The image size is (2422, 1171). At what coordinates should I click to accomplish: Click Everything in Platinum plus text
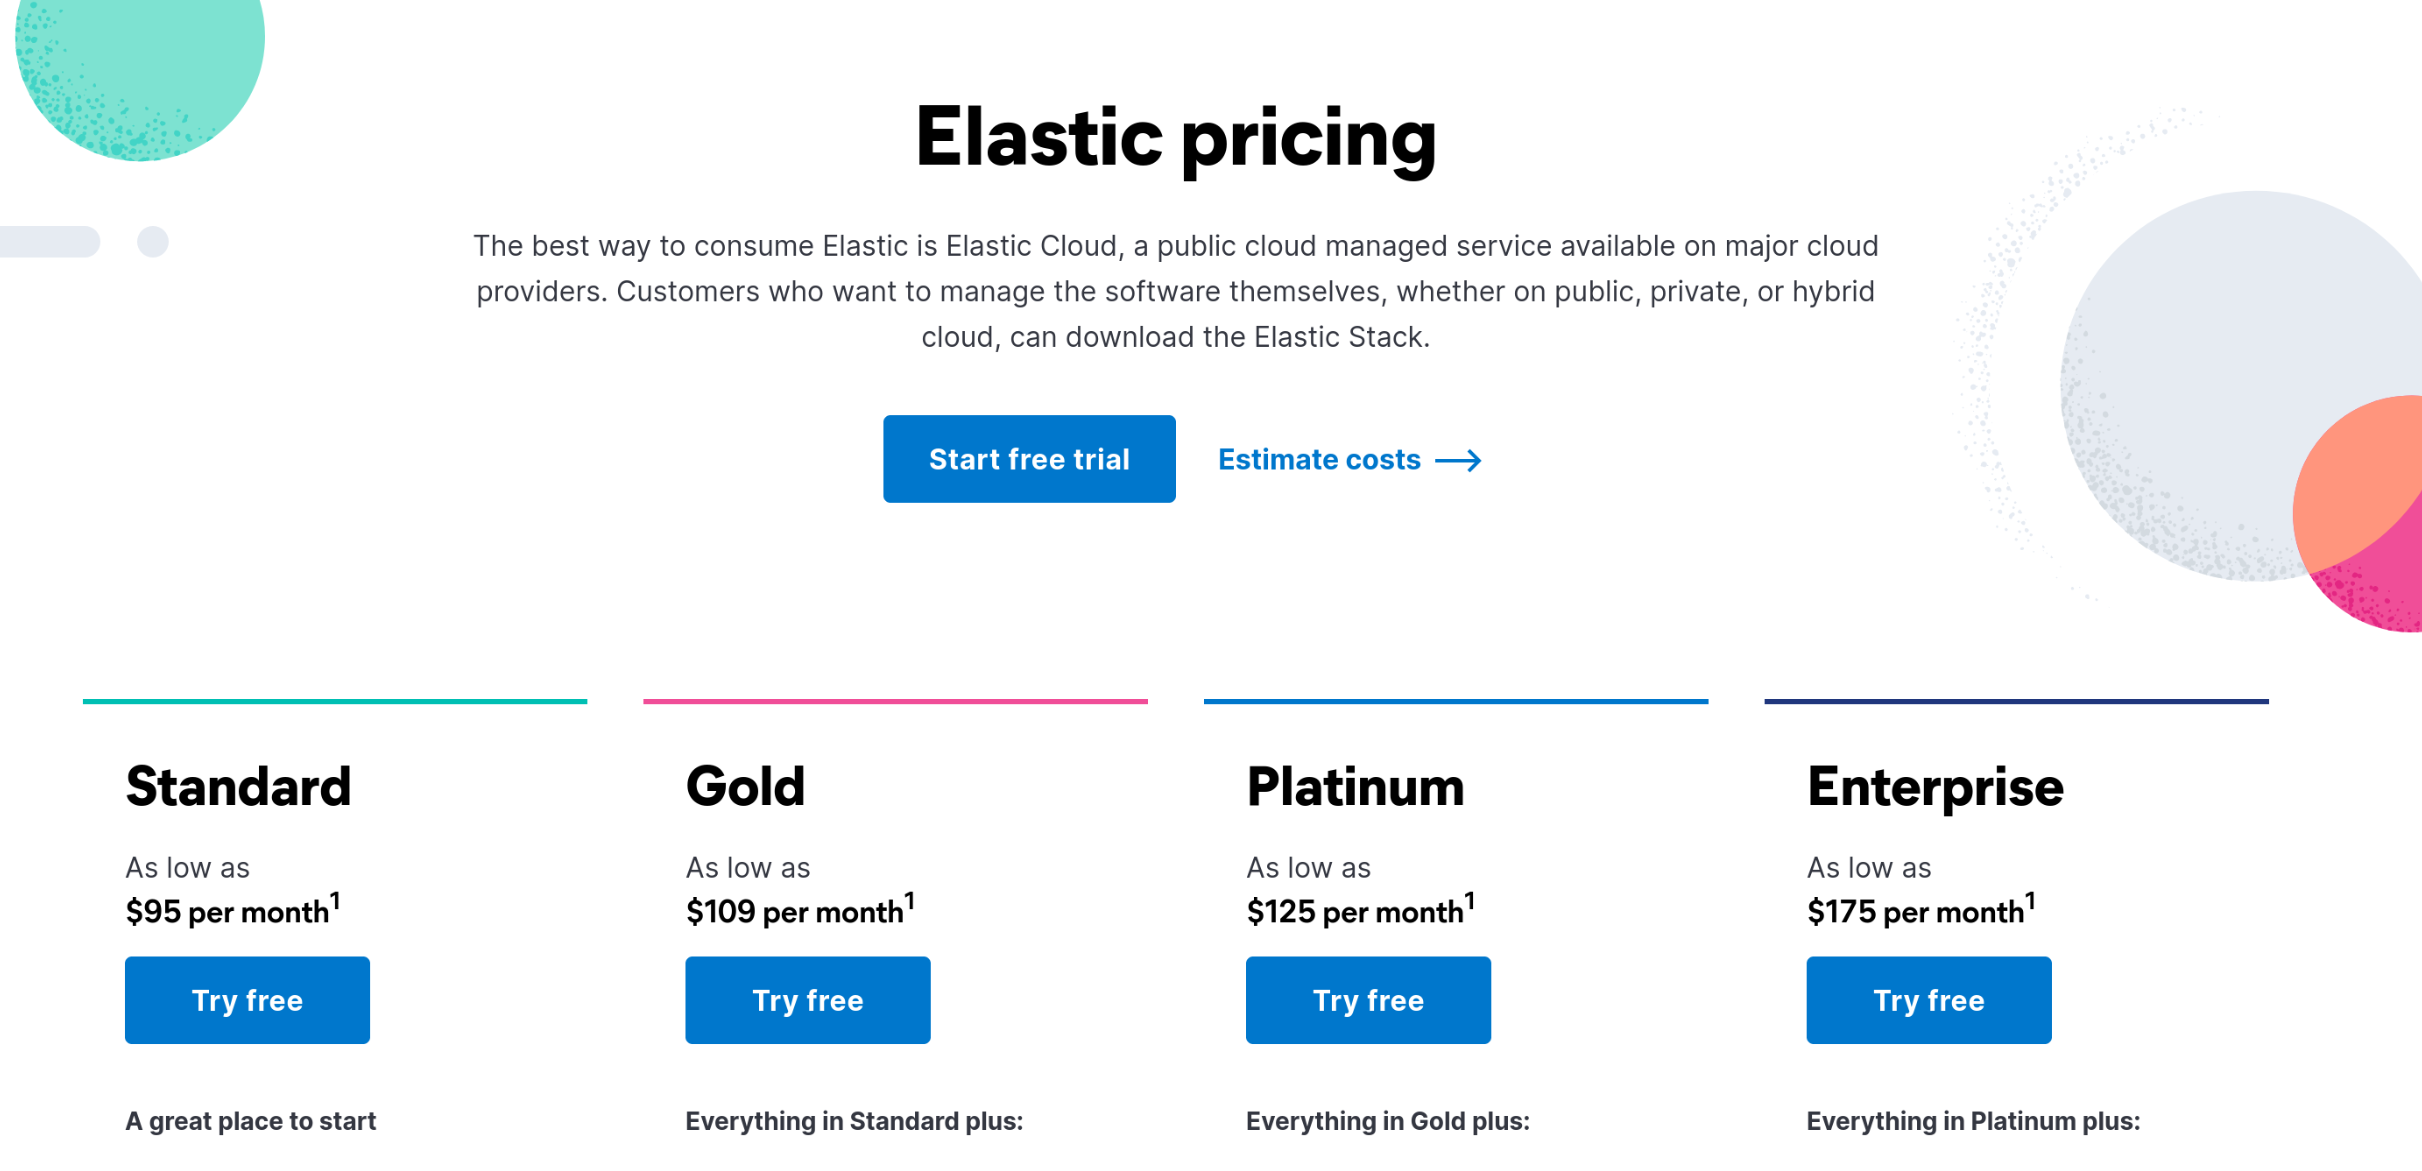1973,1121
